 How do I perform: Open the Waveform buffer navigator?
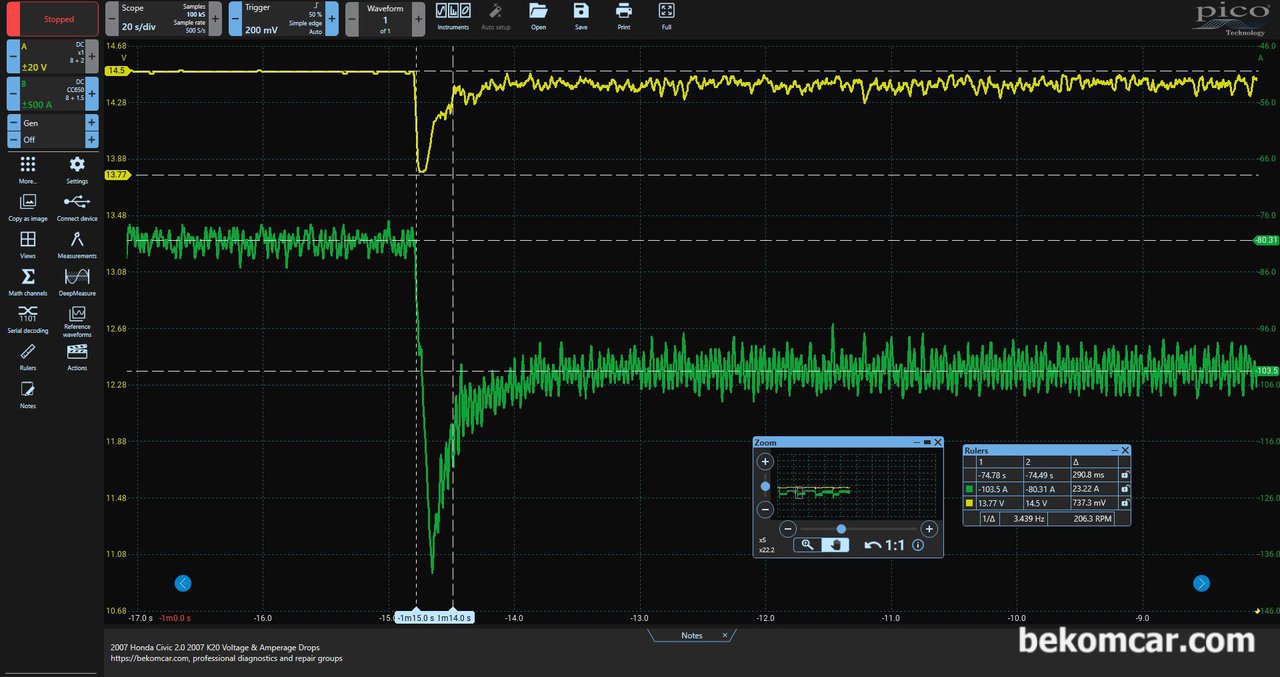pos(385,18)
